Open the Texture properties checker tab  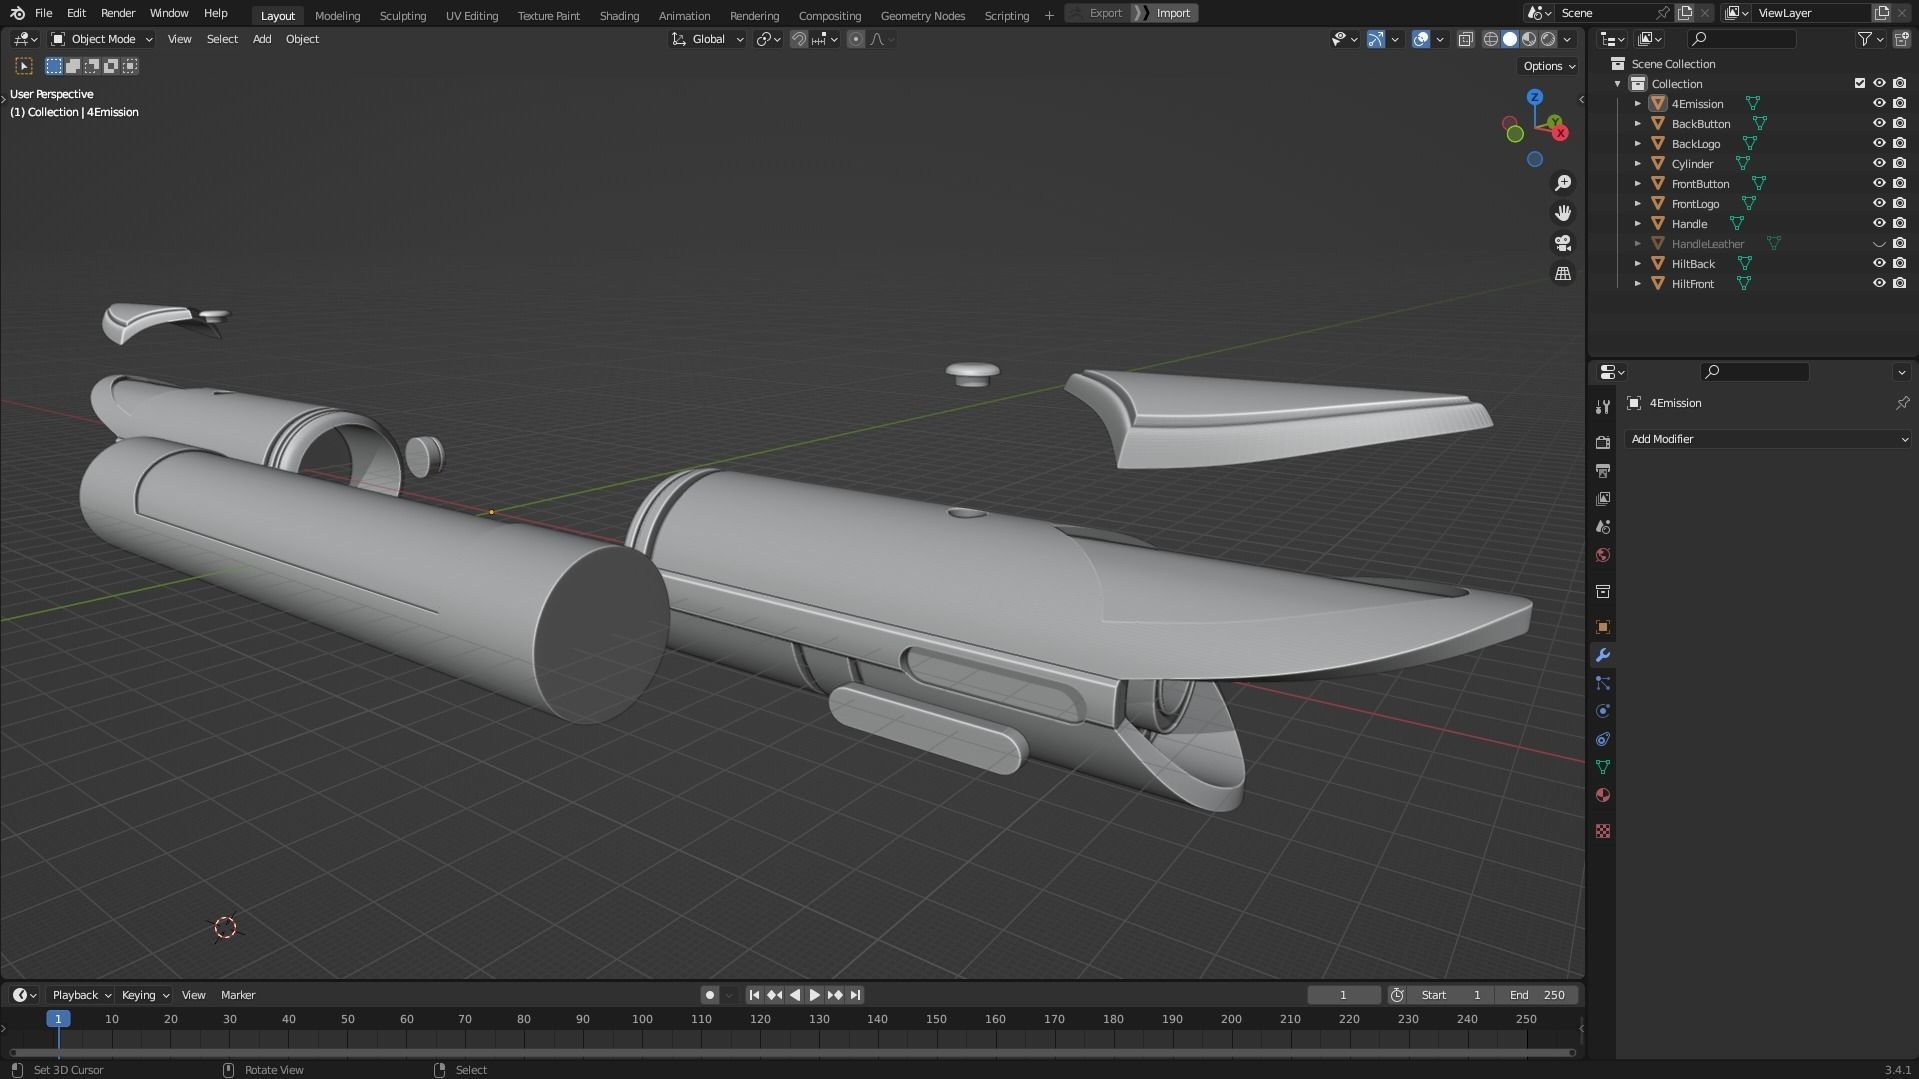pos(1603,831)
